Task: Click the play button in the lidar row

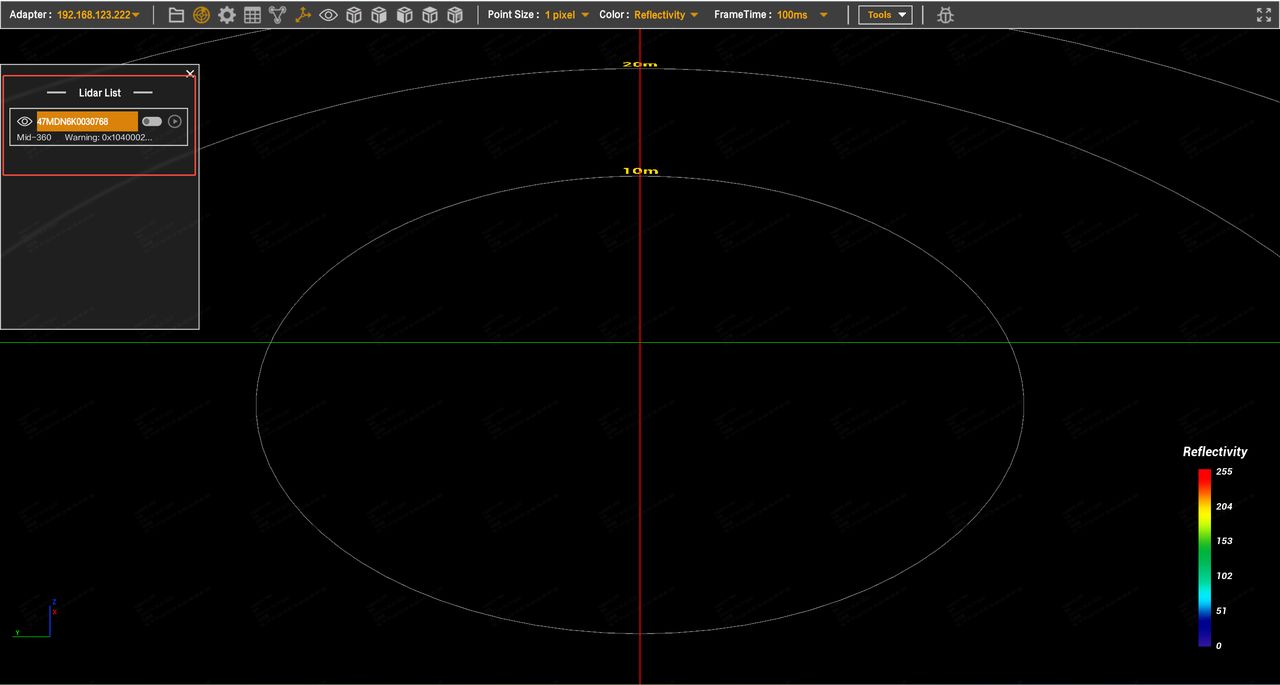Action: point(175,121)
